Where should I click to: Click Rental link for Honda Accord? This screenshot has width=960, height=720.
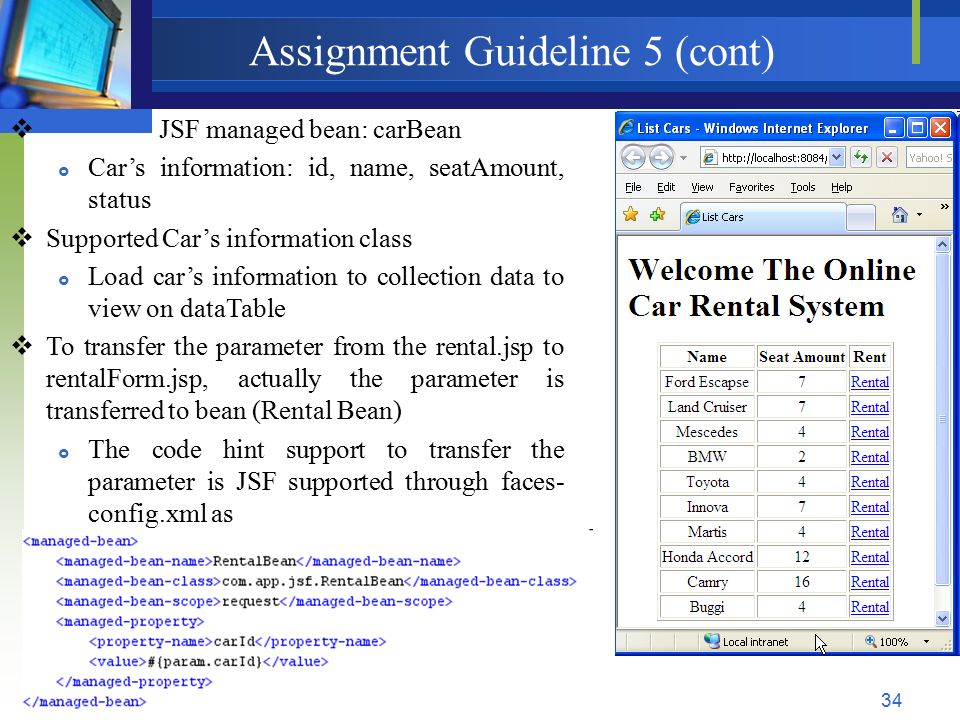869,557
